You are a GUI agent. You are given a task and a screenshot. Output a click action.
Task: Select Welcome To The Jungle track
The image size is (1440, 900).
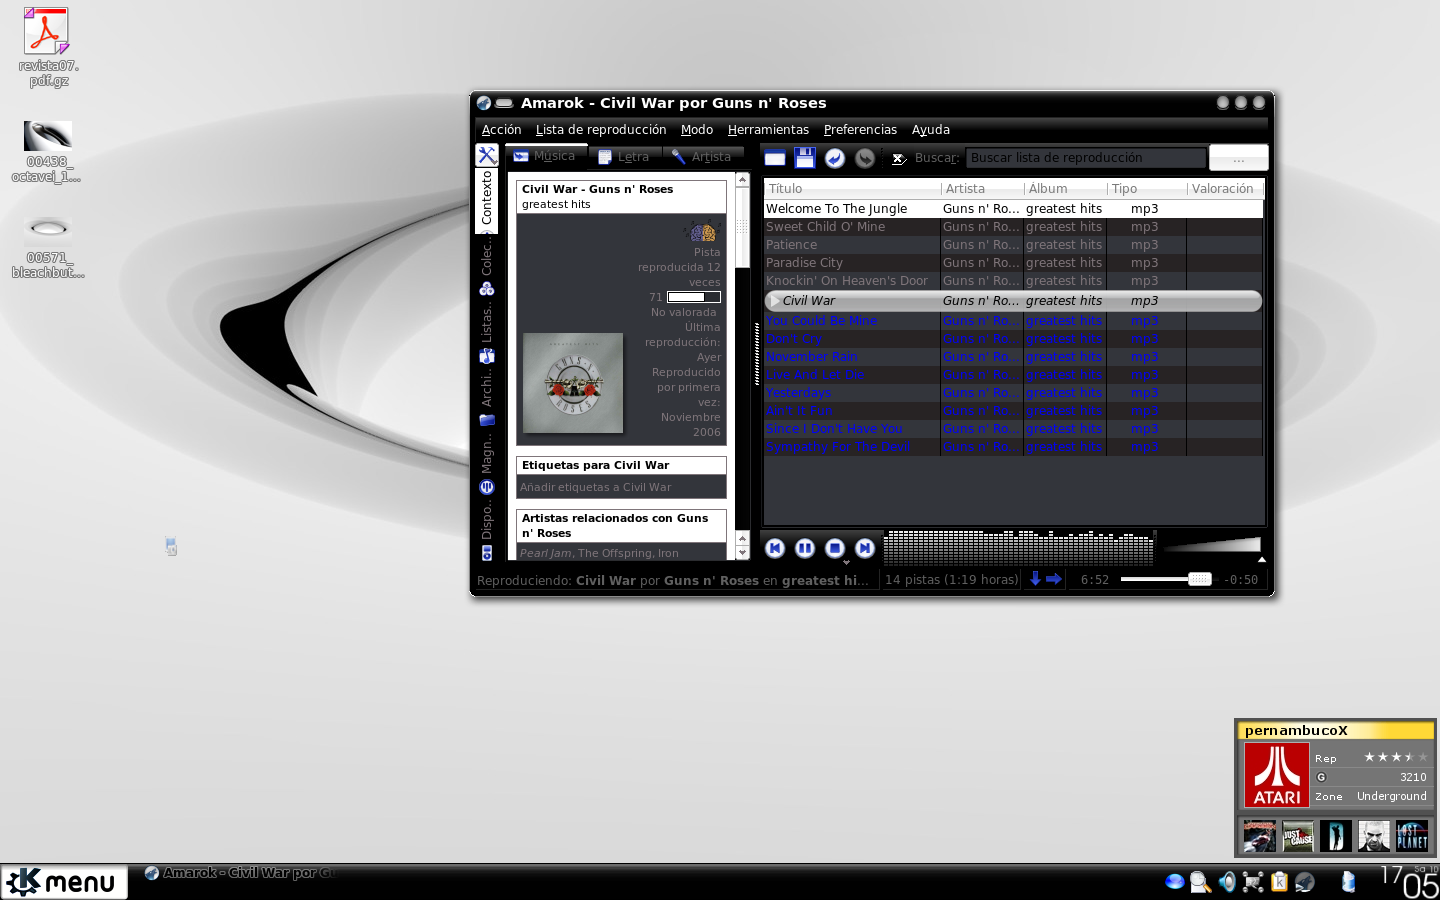pyautogui.click(x=1013, y=209)
